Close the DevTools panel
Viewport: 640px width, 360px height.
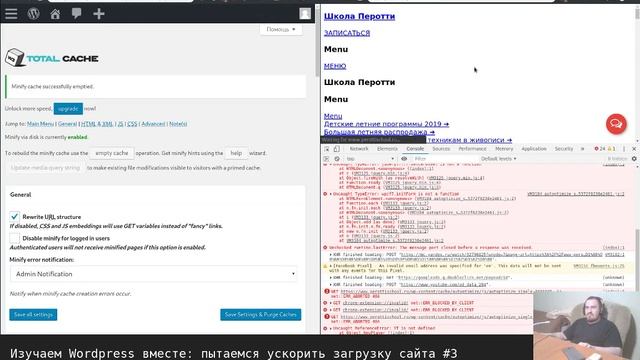tap(634, 149)
